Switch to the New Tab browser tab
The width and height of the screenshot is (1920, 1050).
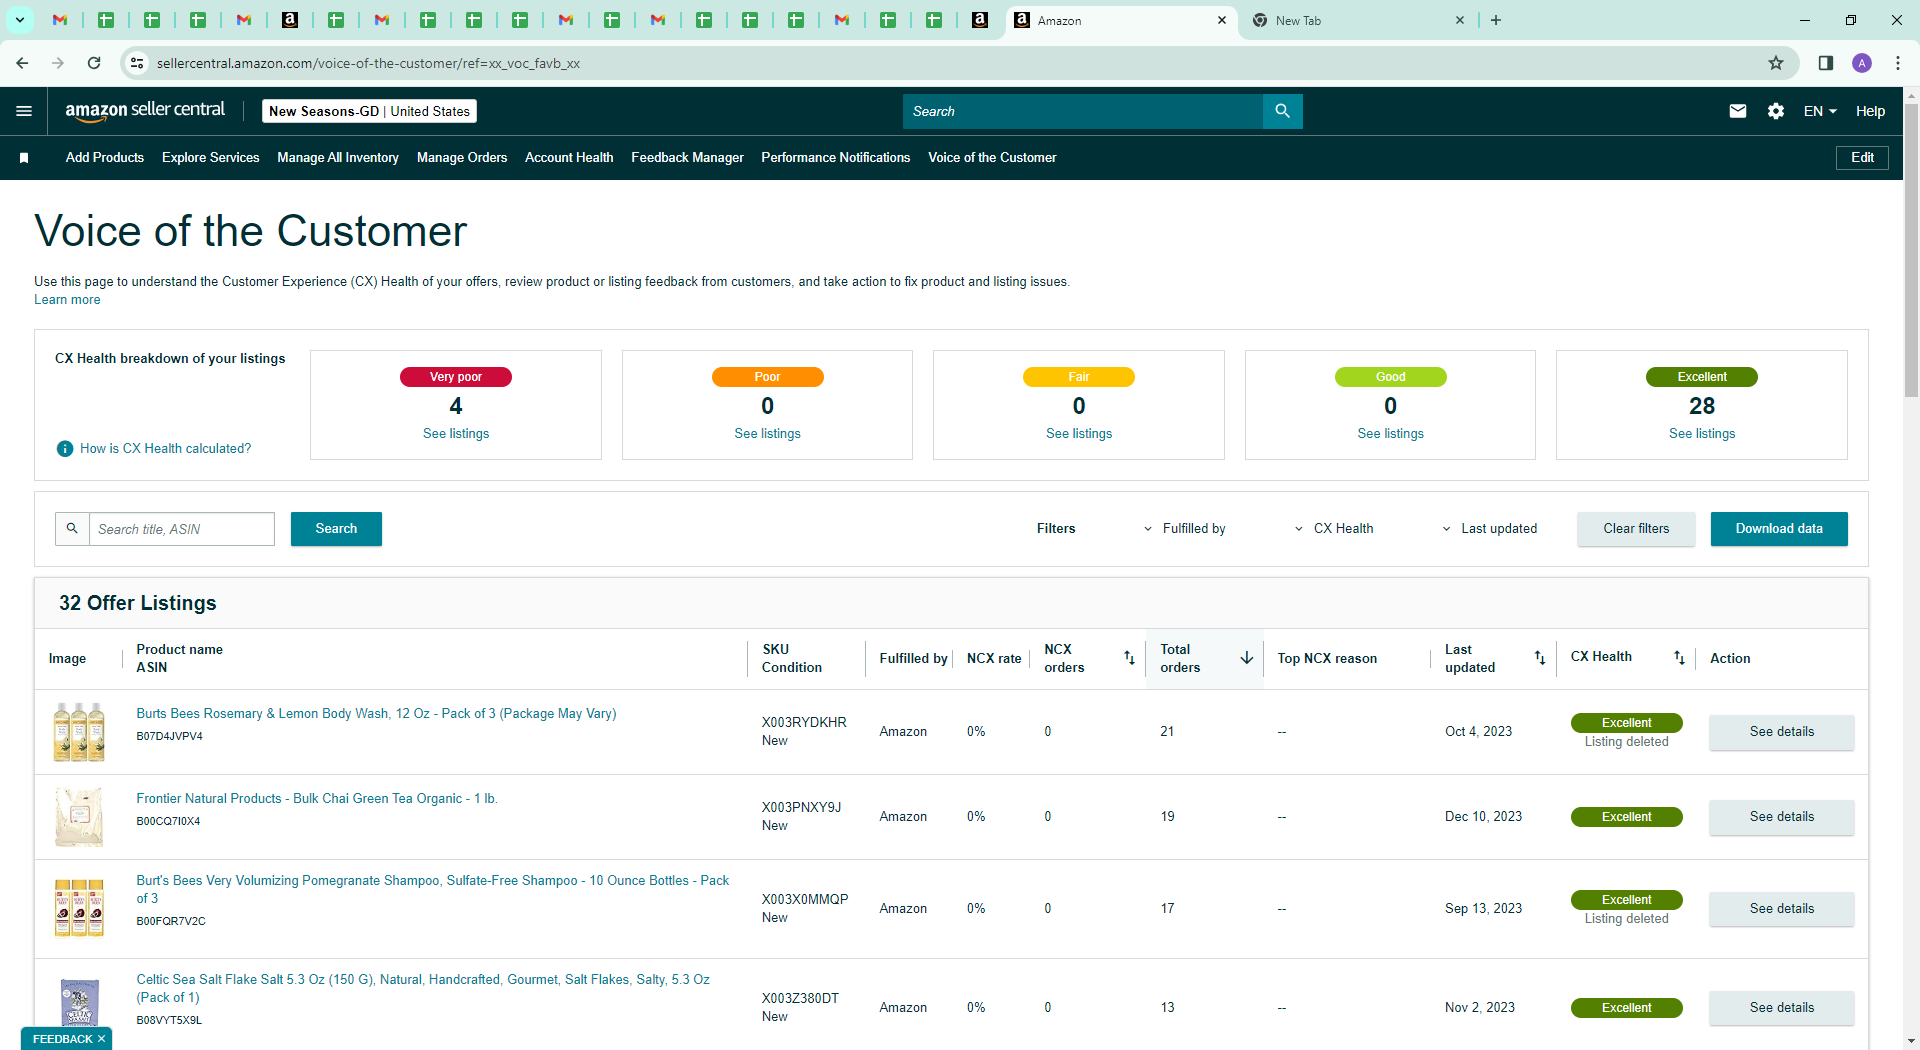[x=1358, y=20]
